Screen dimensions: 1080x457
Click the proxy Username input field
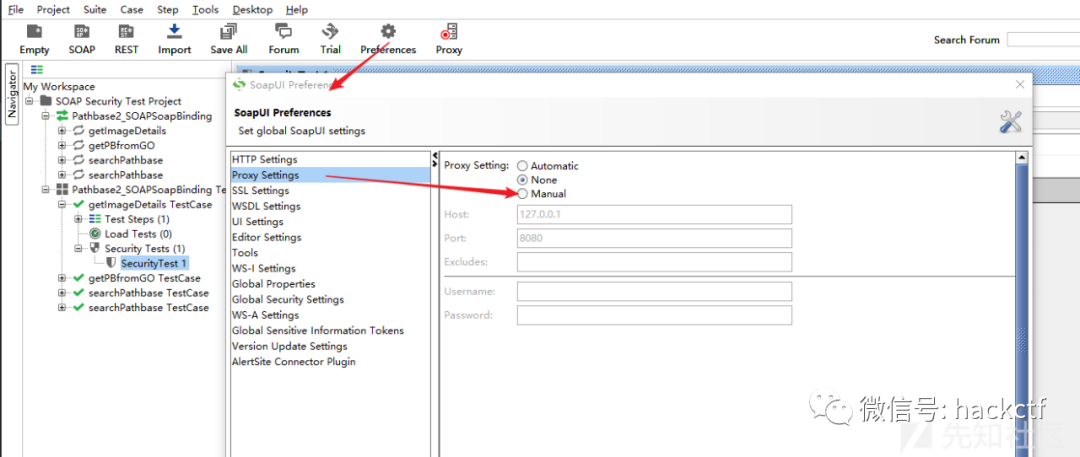point(654,292)
